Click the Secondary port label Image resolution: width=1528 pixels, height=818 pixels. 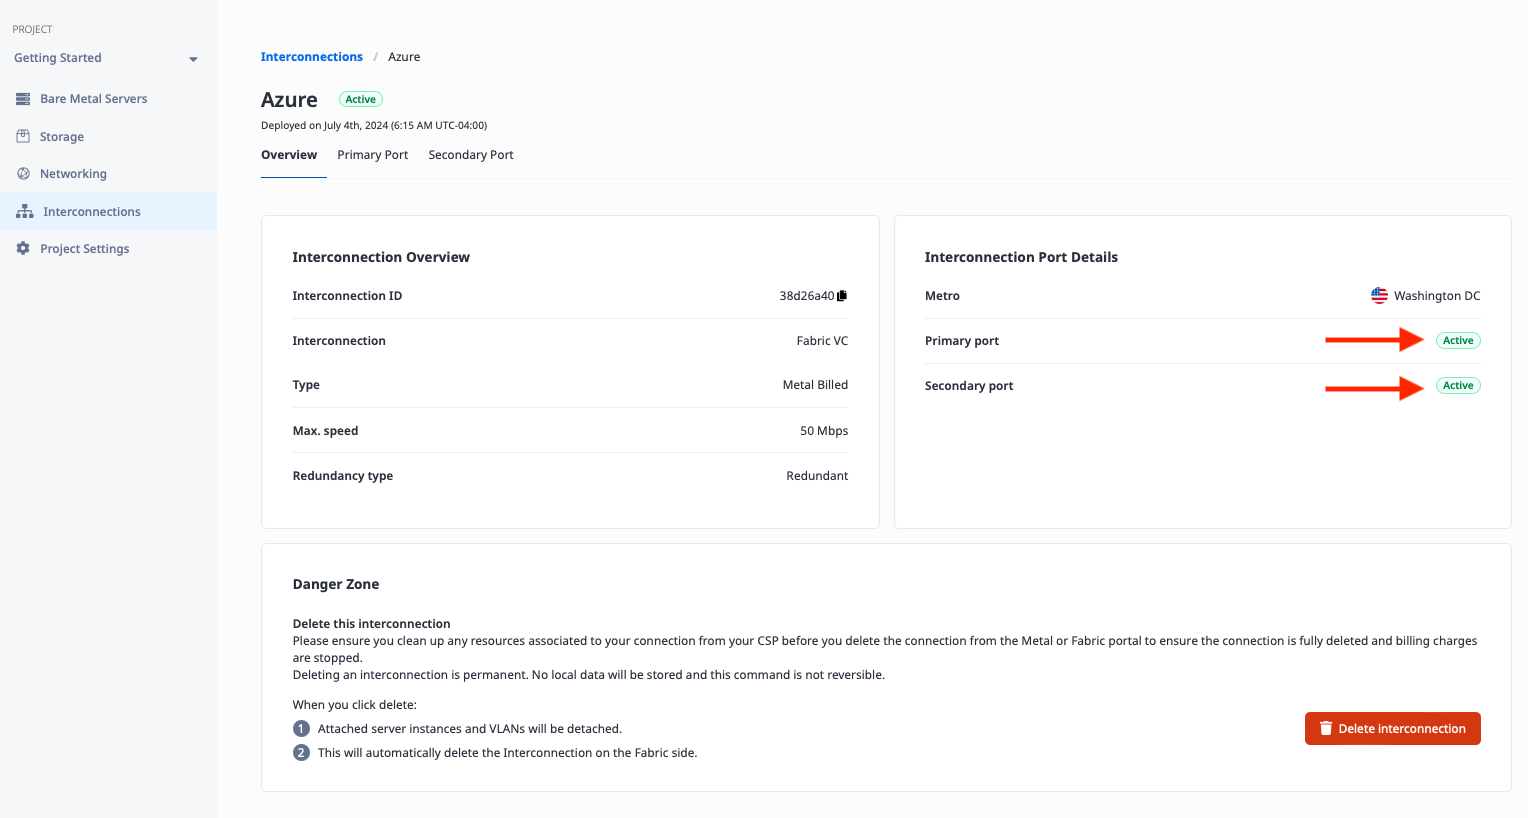pyautogui.click(x=969, y=386)
